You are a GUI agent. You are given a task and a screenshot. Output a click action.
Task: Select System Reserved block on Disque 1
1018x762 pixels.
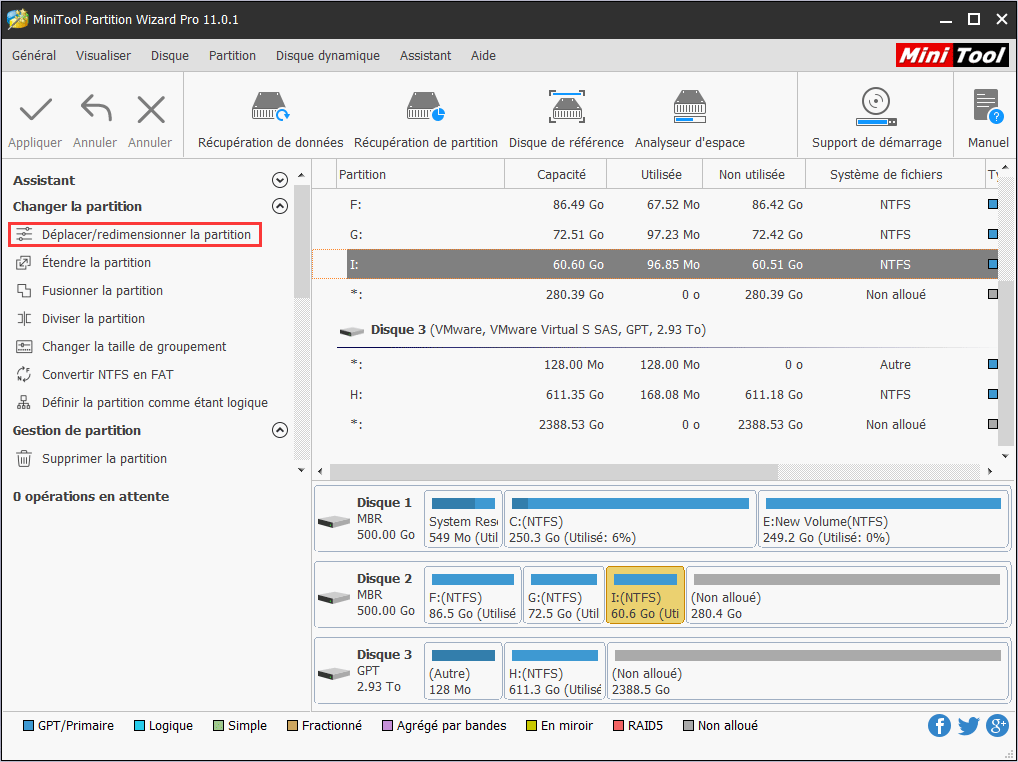click(x=463, y=519)
